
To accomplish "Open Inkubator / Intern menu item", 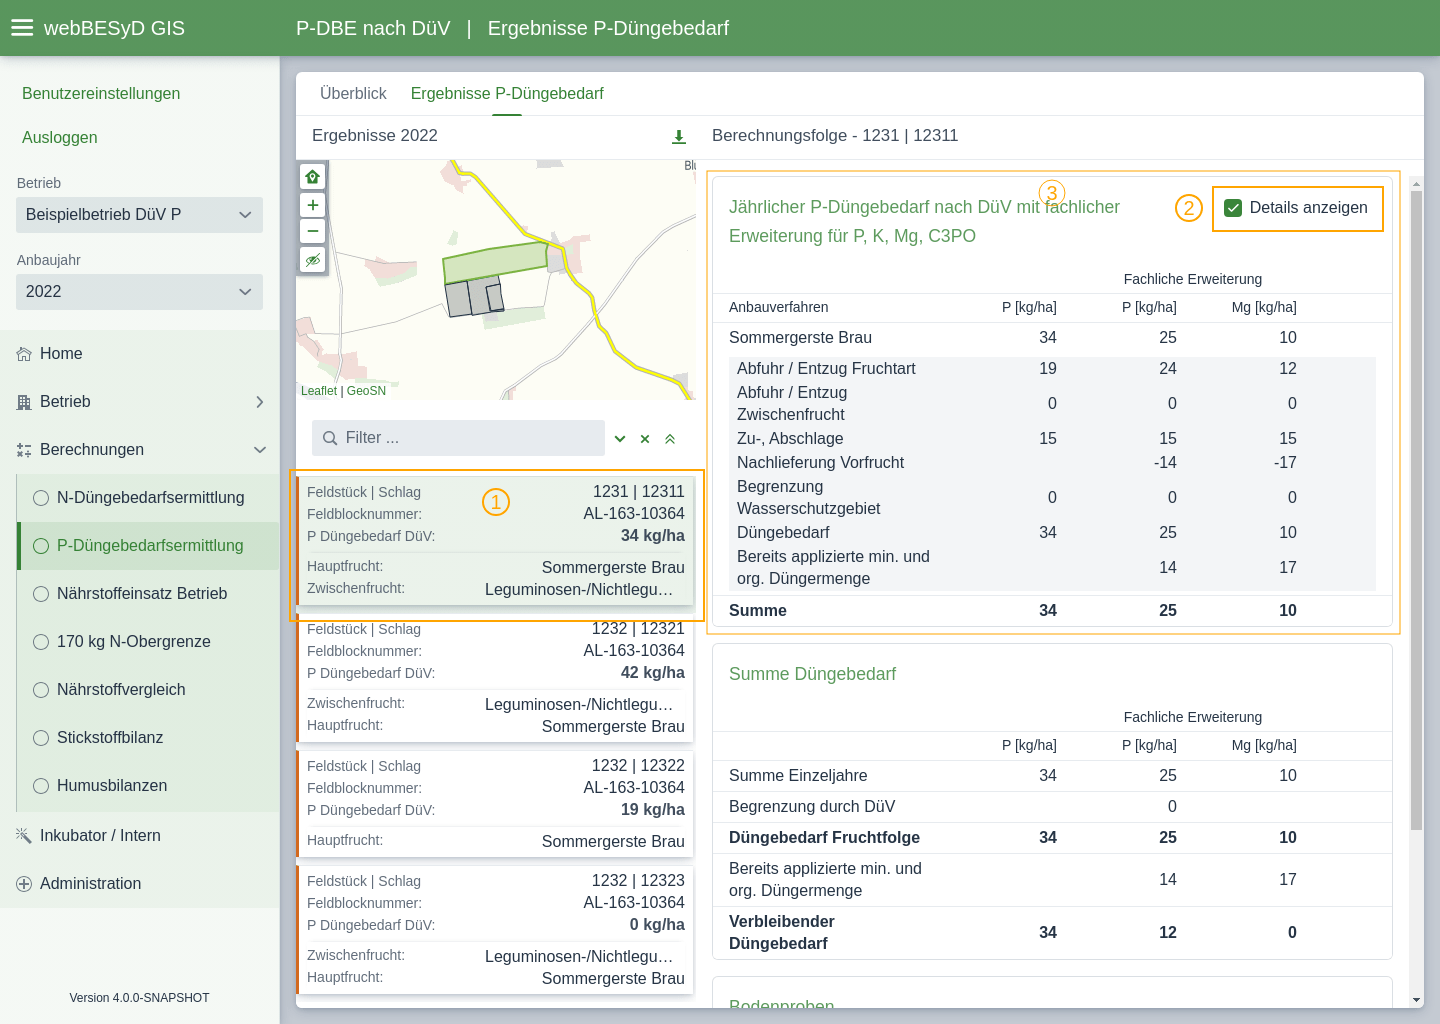I will pyautogui.click(x=139, y=836).
